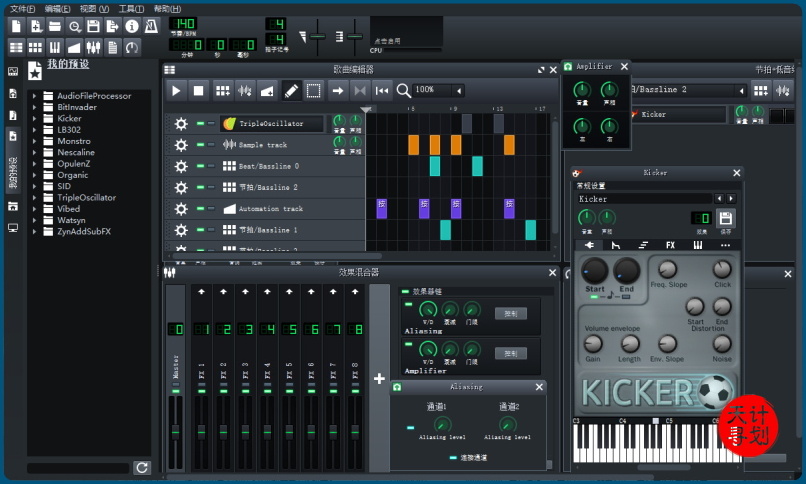The width and height of the screenshot is (806, 484).
Task: Expand the ZynAddSubFX folder in tree
Action: click(34, 232)
